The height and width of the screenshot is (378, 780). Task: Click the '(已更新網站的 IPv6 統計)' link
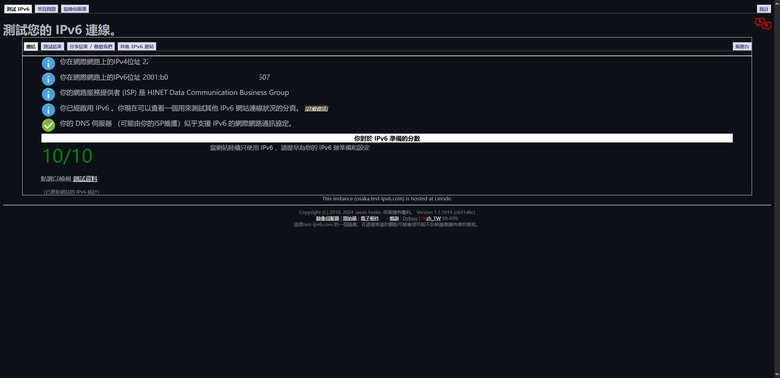(71, 191)
